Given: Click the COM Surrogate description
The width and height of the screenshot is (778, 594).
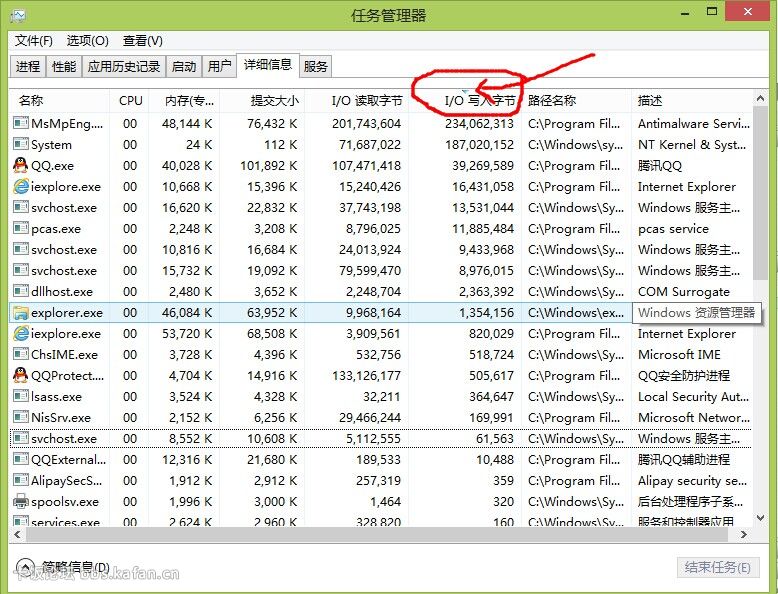Looking at the screenshot, I should coord(684,292).
